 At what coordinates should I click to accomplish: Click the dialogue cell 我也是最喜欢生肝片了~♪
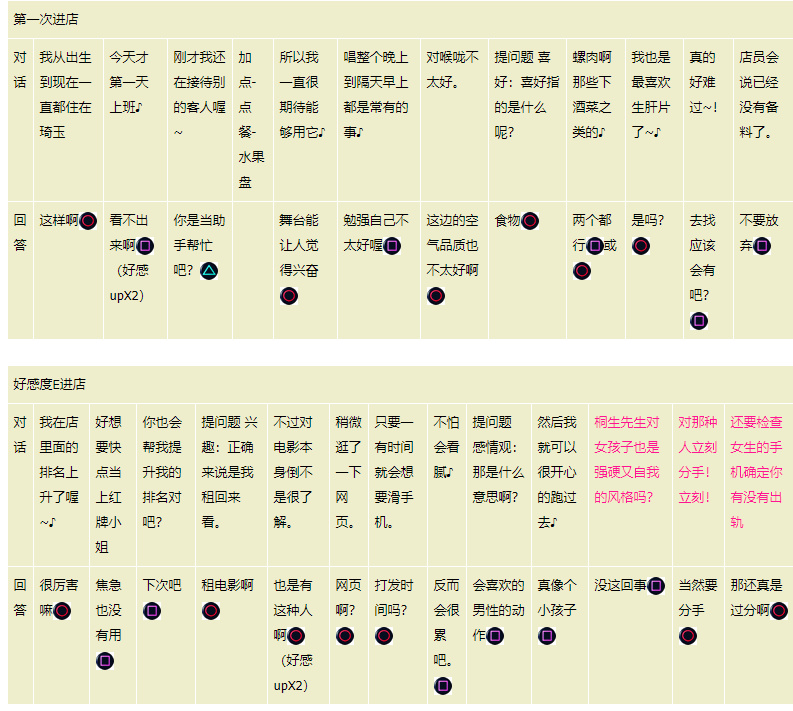(x=654, y=120)
